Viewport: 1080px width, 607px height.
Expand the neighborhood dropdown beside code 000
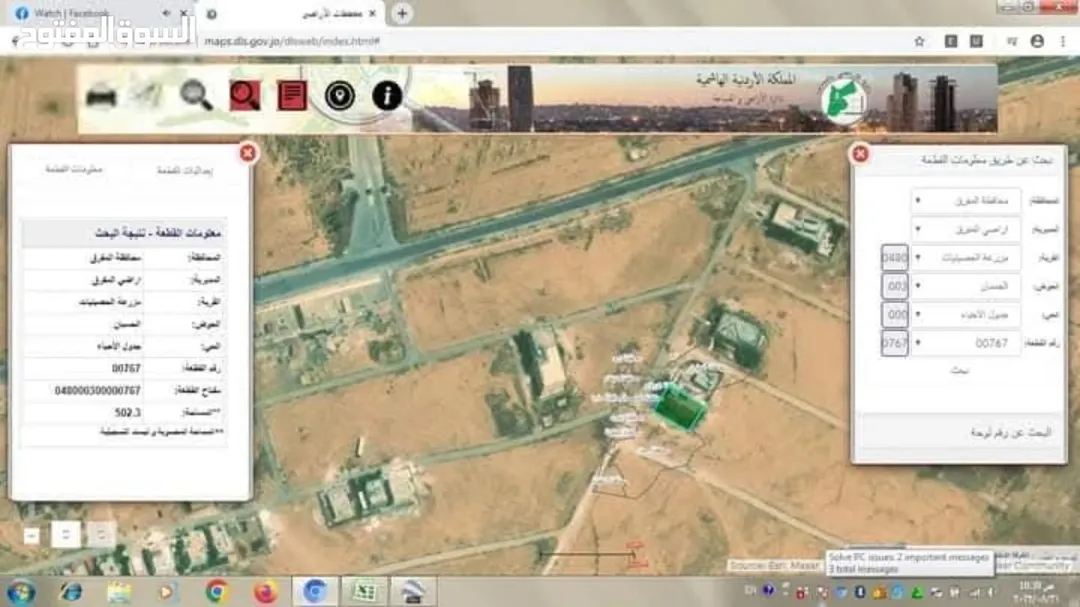965,315
